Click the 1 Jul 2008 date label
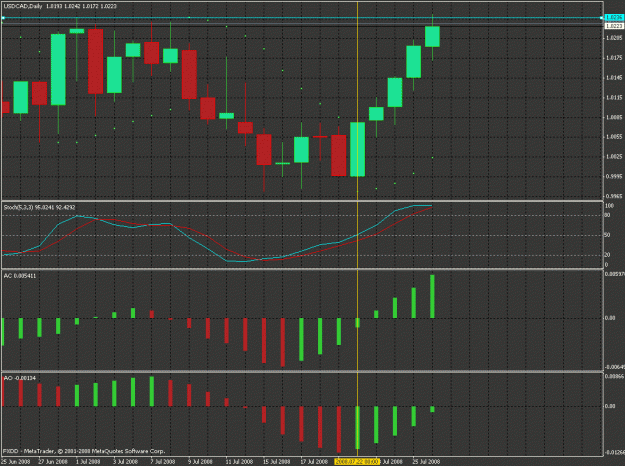This screenshot has width=625, height=466. click(x=88, y=462)
